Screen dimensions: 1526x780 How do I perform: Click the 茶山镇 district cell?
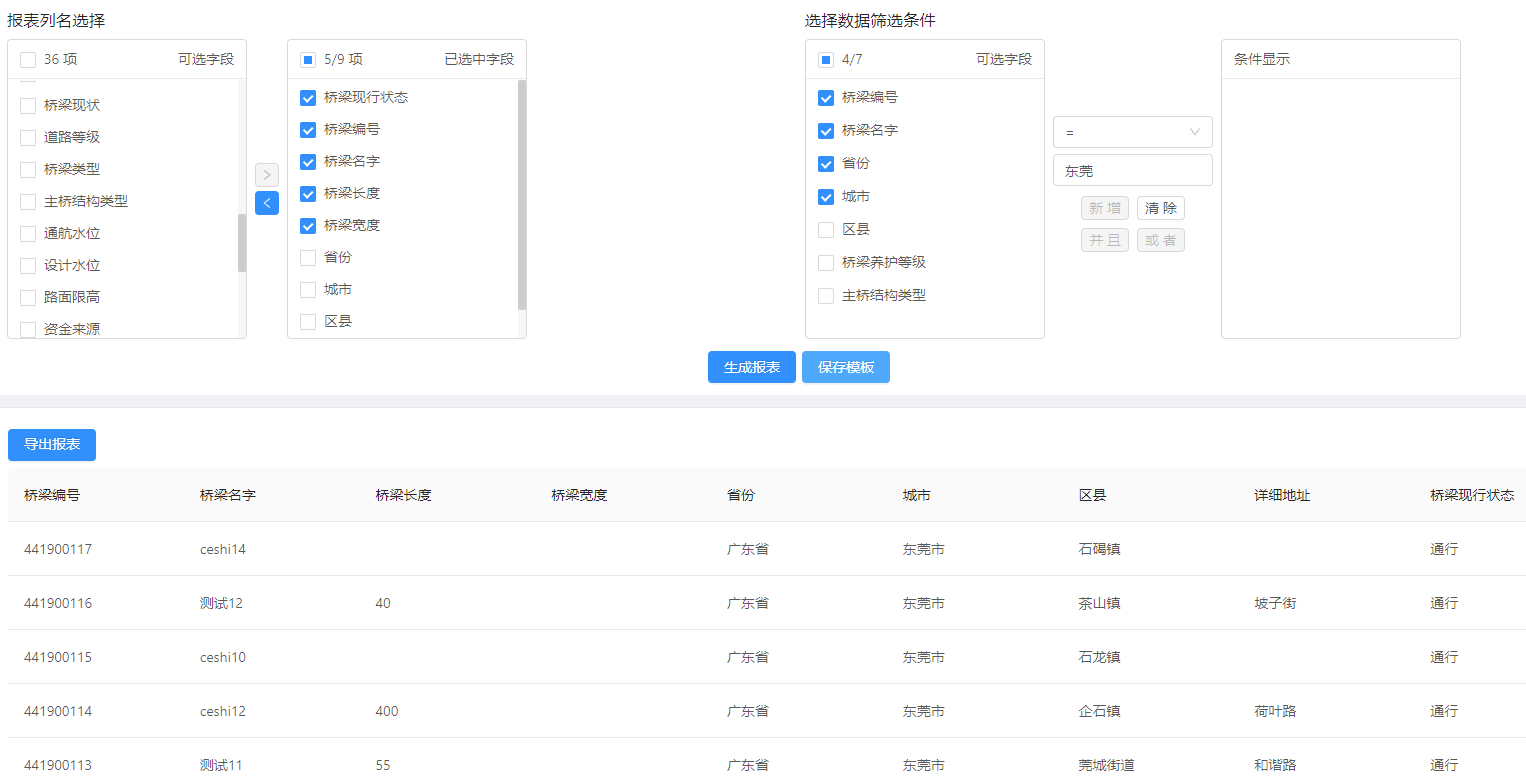point(1100,603)
